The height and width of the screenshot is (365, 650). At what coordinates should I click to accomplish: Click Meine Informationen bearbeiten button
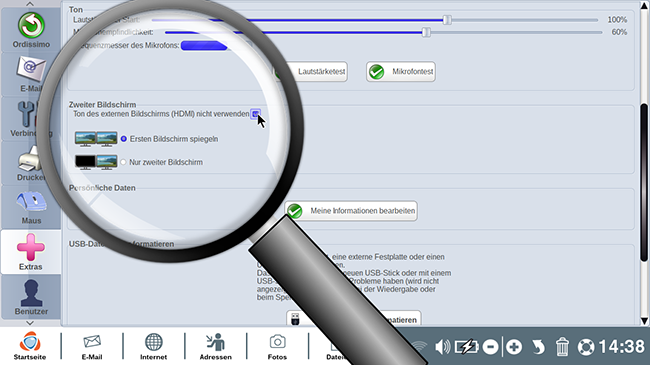coord(351,211)
